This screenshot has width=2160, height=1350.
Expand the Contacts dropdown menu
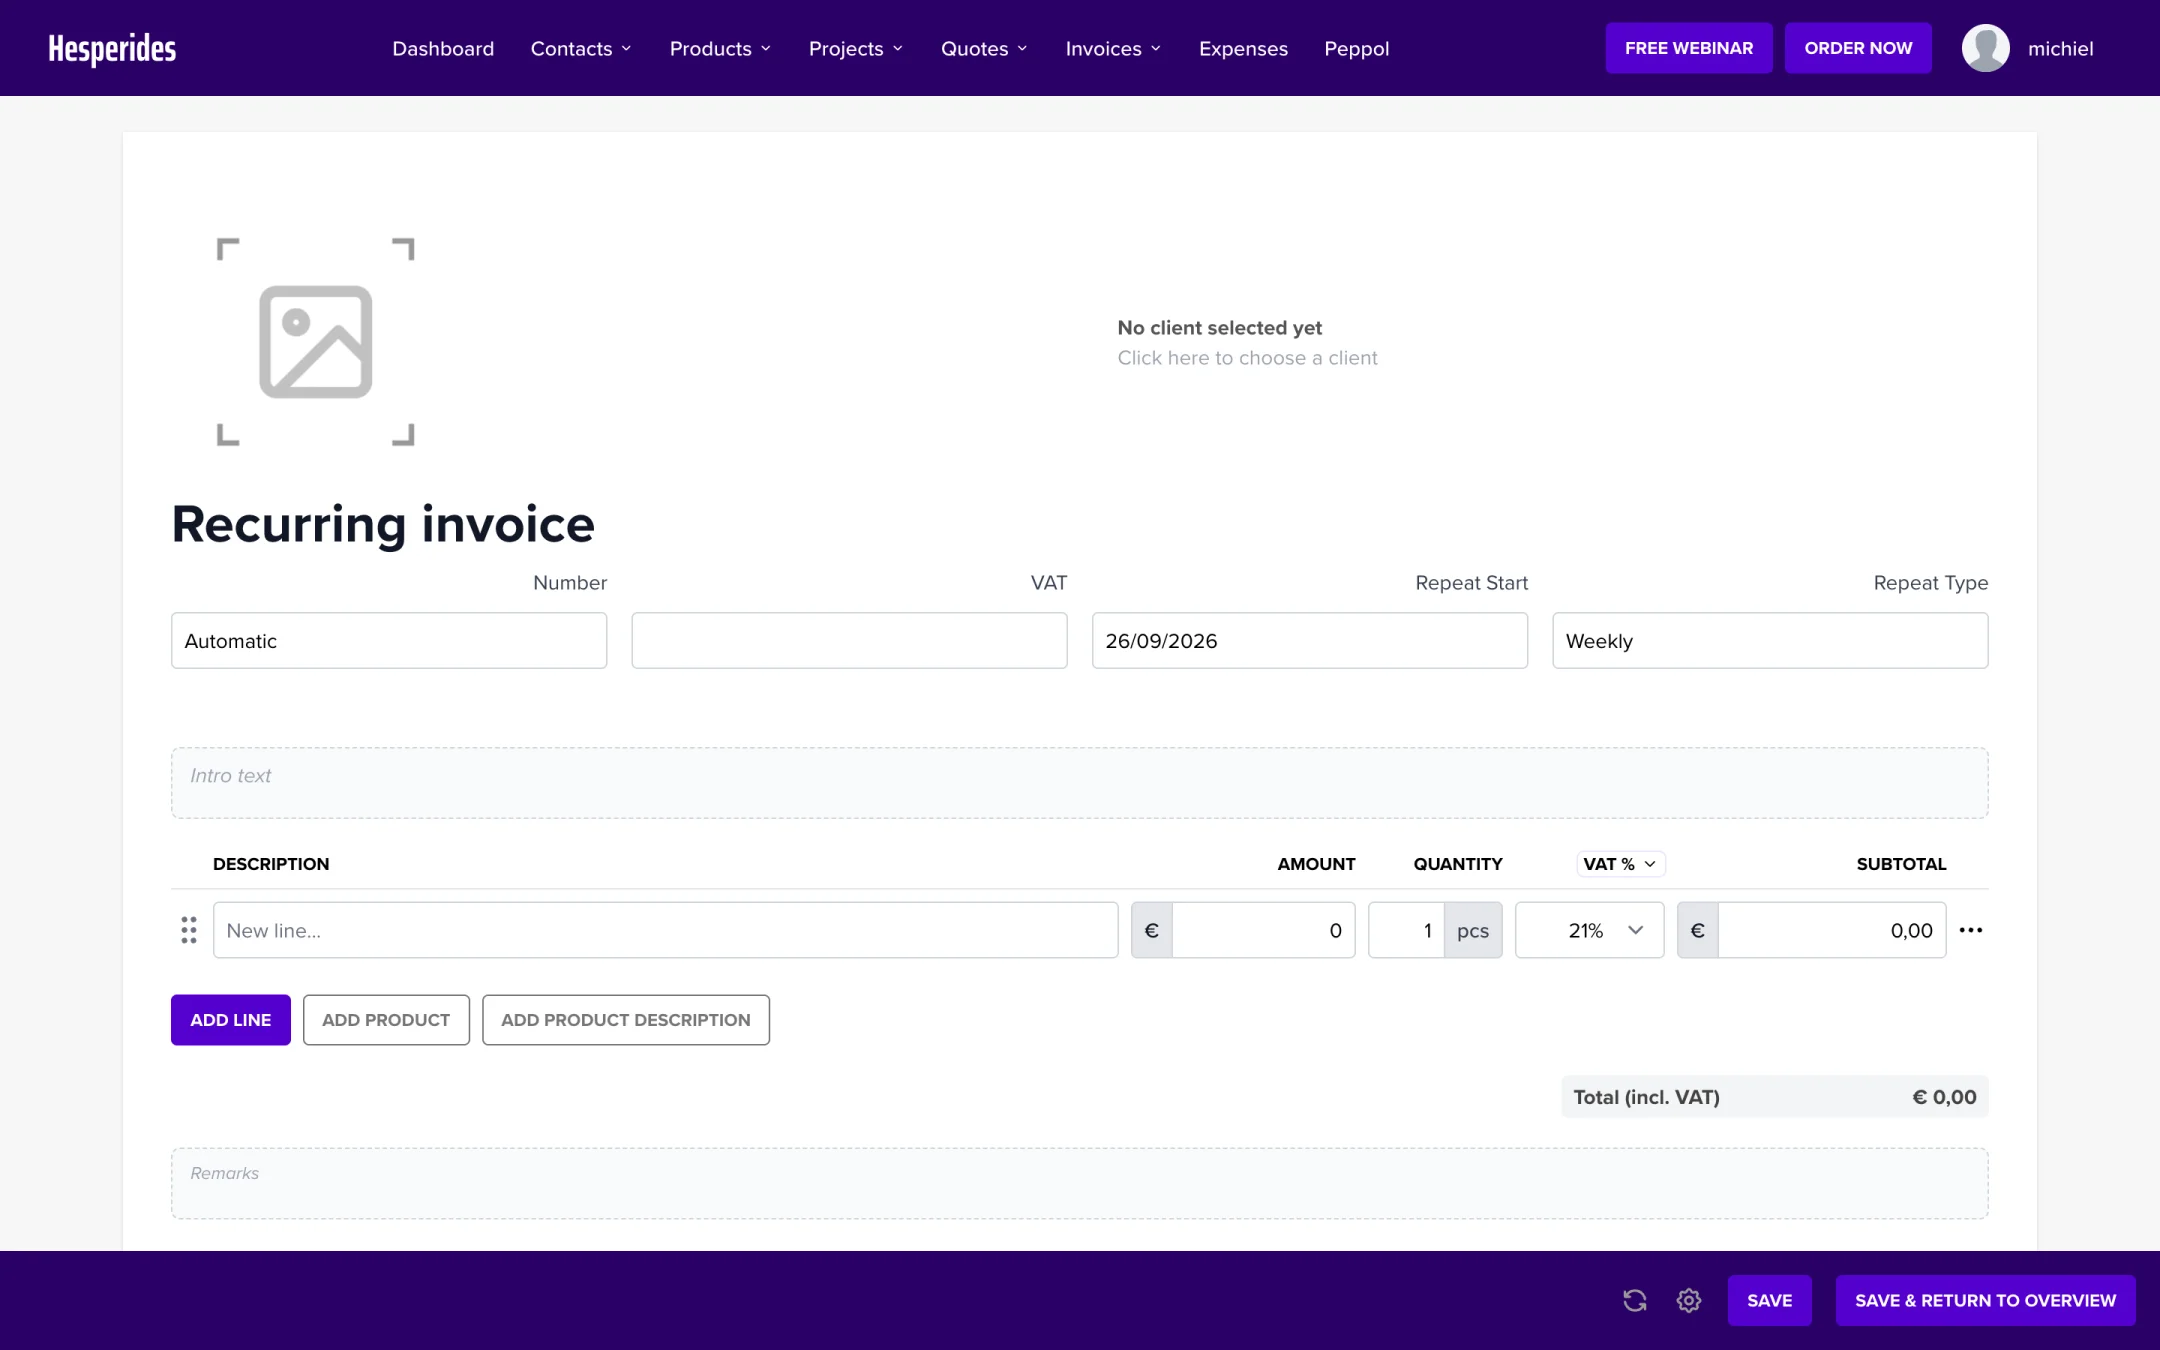coord(581,48)
